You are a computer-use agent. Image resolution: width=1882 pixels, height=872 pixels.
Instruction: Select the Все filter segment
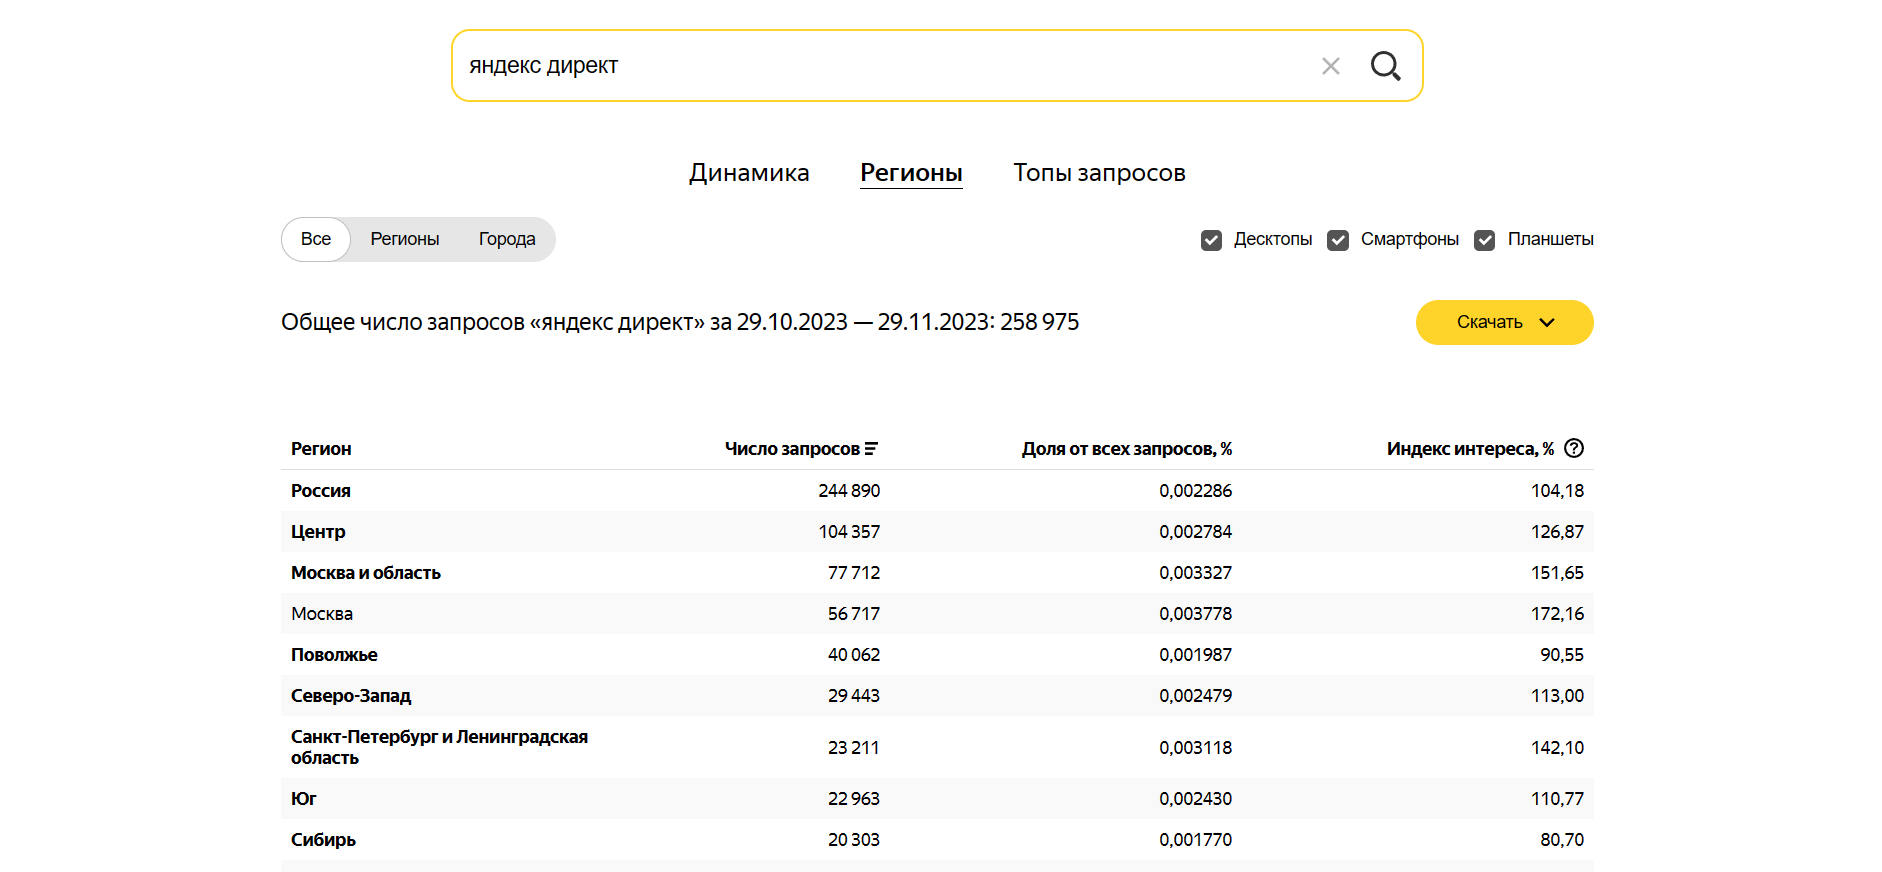316,239
